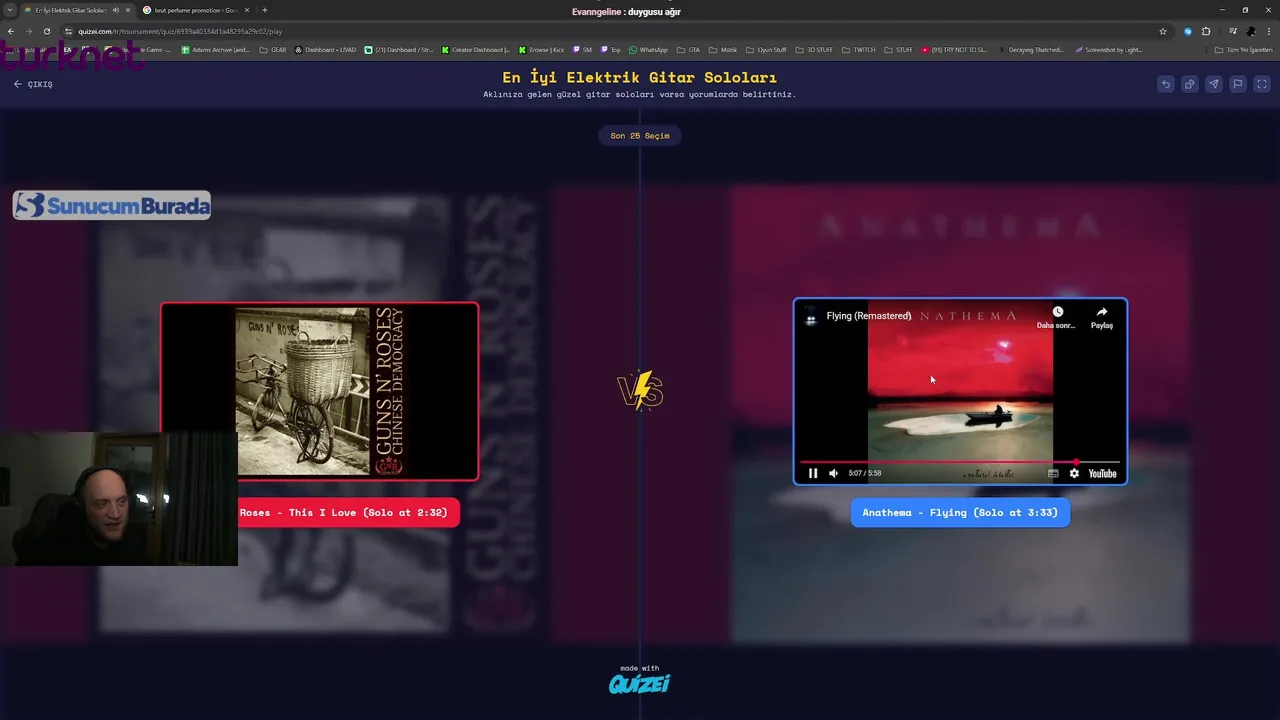1280x720 pixels.
Task: Open the Top Twitch bookmark
Action: point(610,50)
